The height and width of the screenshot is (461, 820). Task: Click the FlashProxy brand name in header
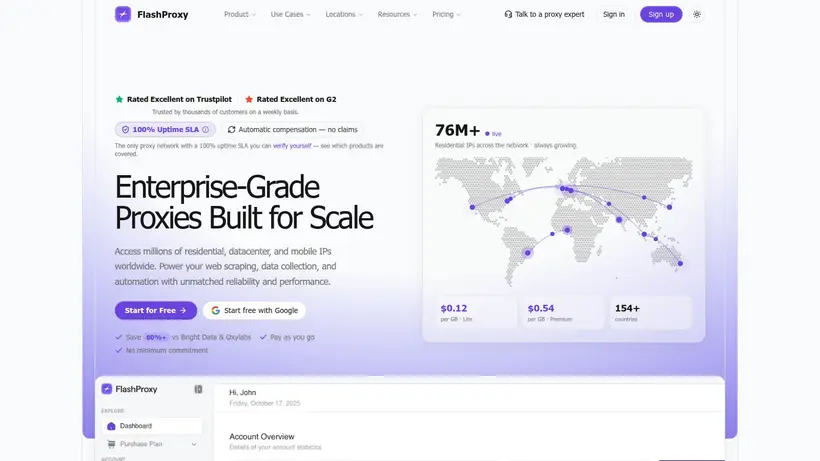click(163, 15)
